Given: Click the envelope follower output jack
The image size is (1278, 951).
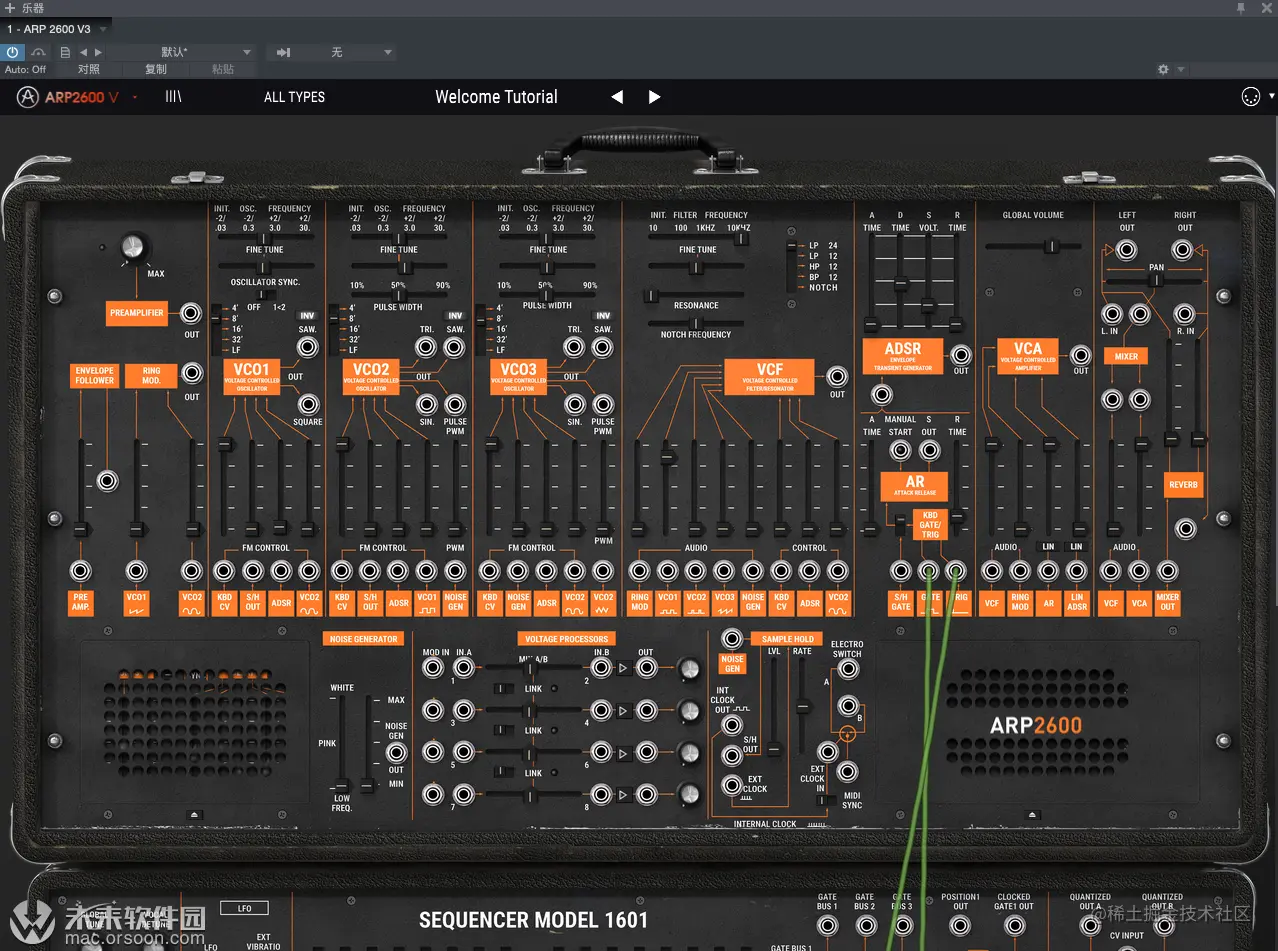Looking at the screenshot, I should pyautogui.click(x=107, y=481).
